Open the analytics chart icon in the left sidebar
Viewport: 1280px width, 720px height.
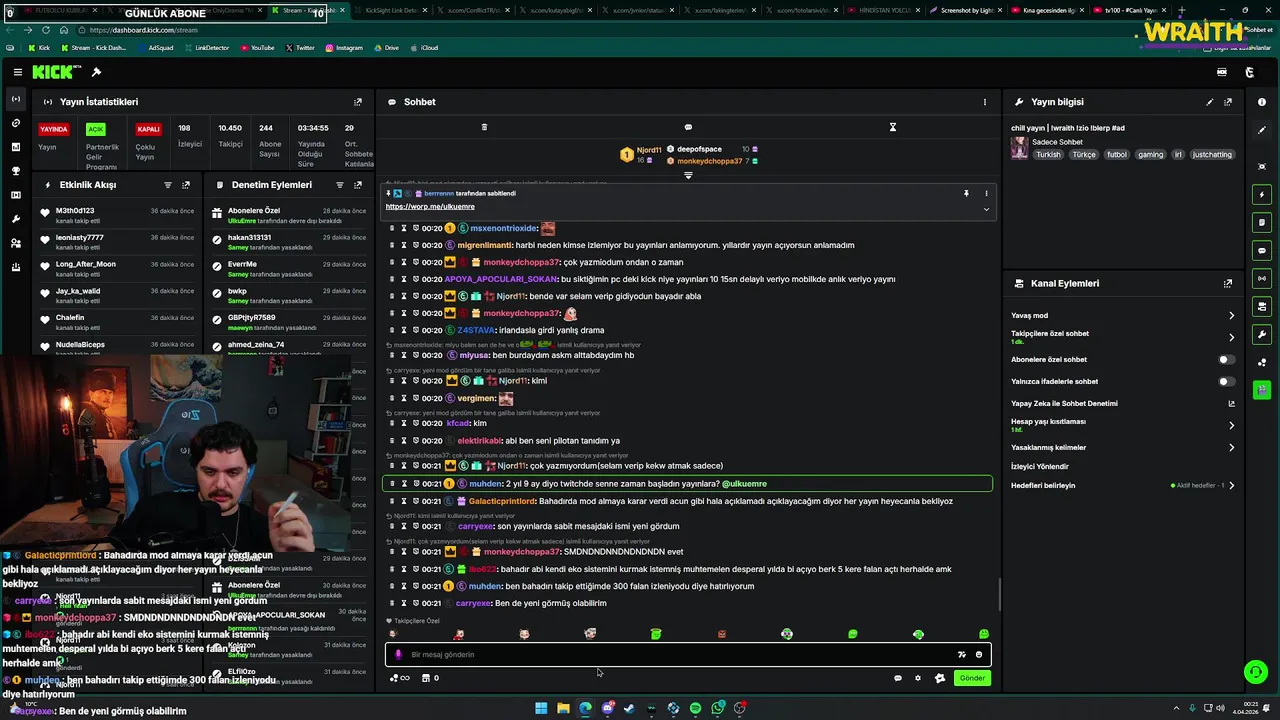16,147
